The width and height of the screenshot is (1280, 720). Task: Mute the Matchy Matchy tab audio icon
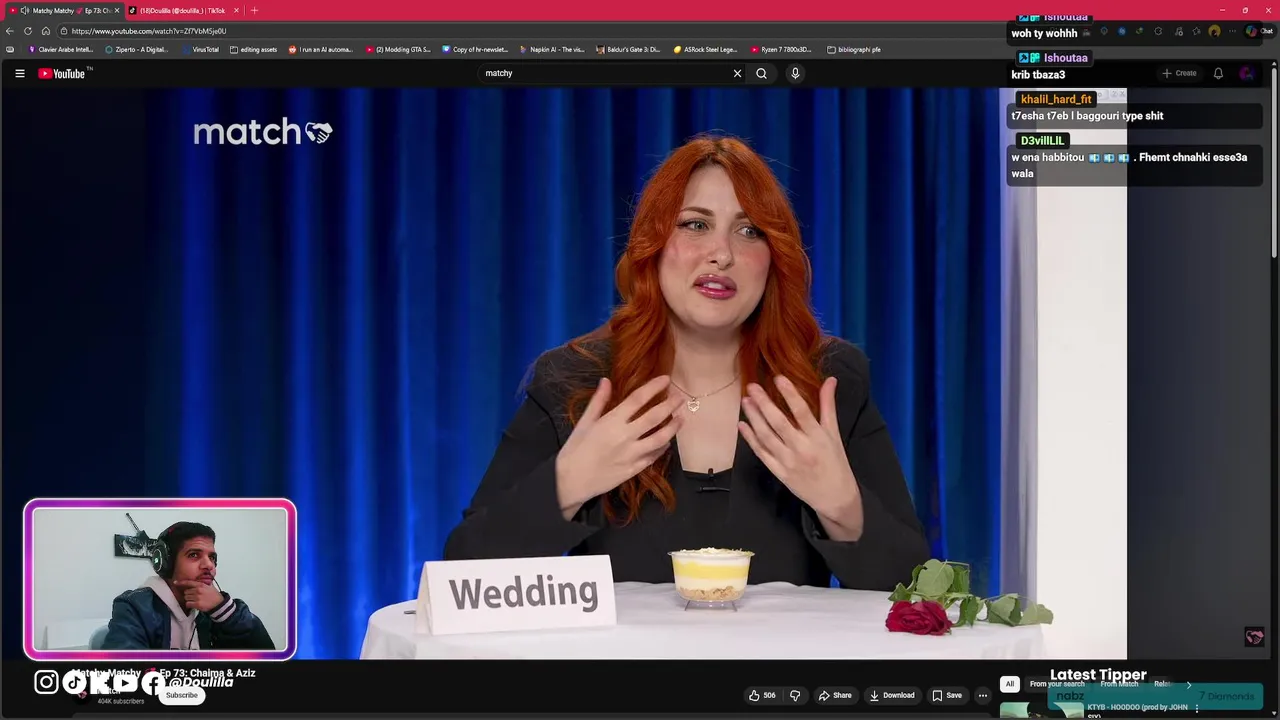click(x=24, y=10)
